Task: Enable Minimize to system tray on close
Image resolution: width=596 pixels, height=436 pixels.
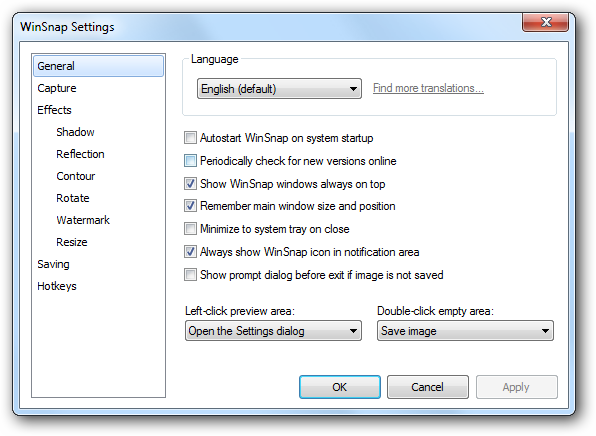Action: tap(190, 229)
